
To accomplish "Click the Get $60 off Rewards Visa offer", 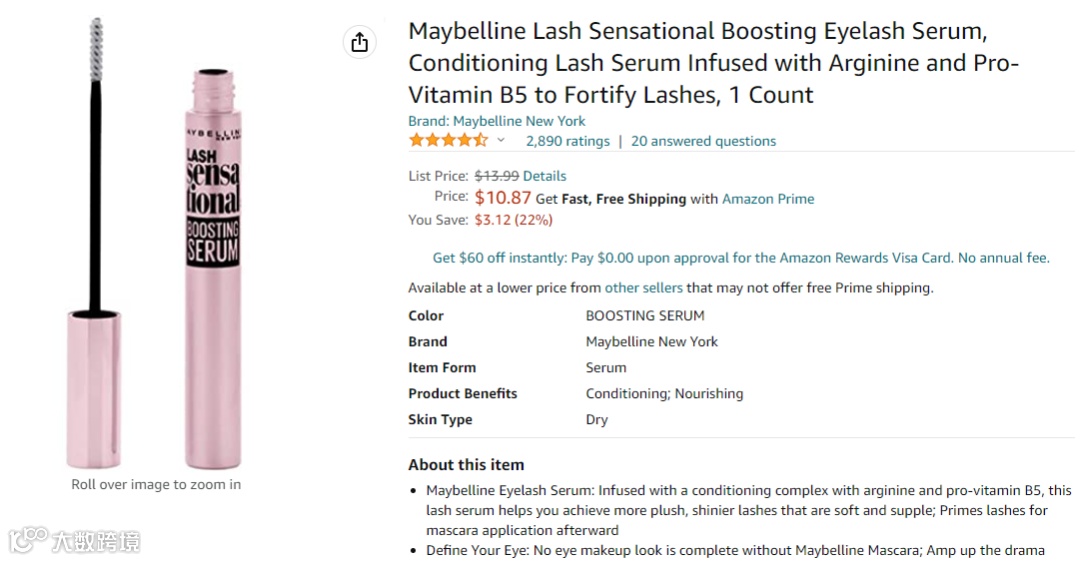I will click(x=740, y=258).
